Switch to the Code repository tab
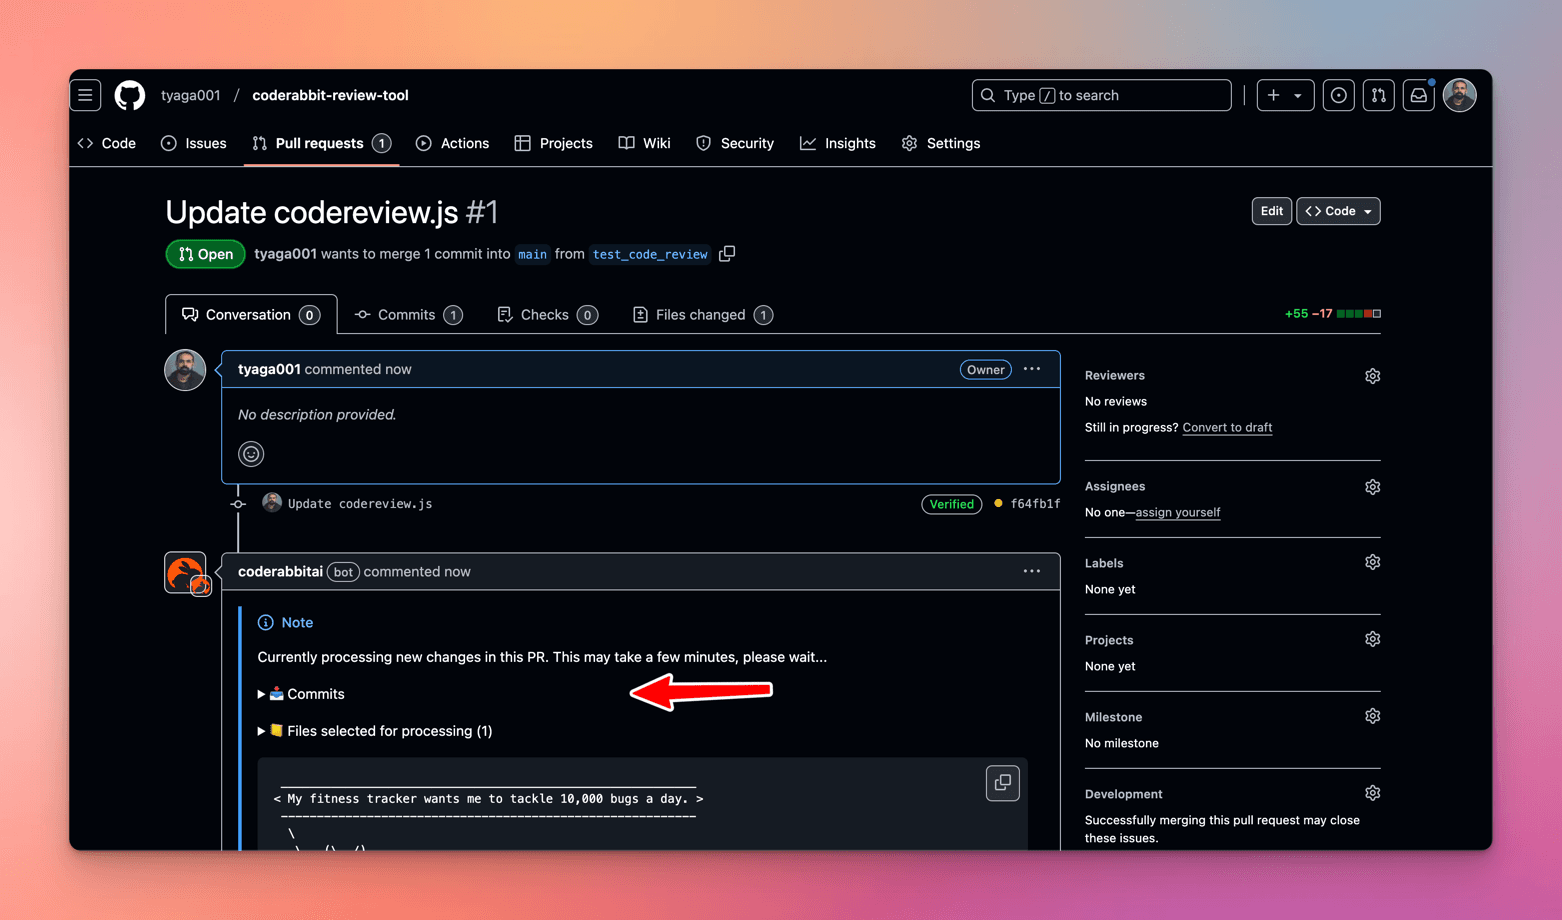Viewport: 1562px width, 920px height. [107, 143]
